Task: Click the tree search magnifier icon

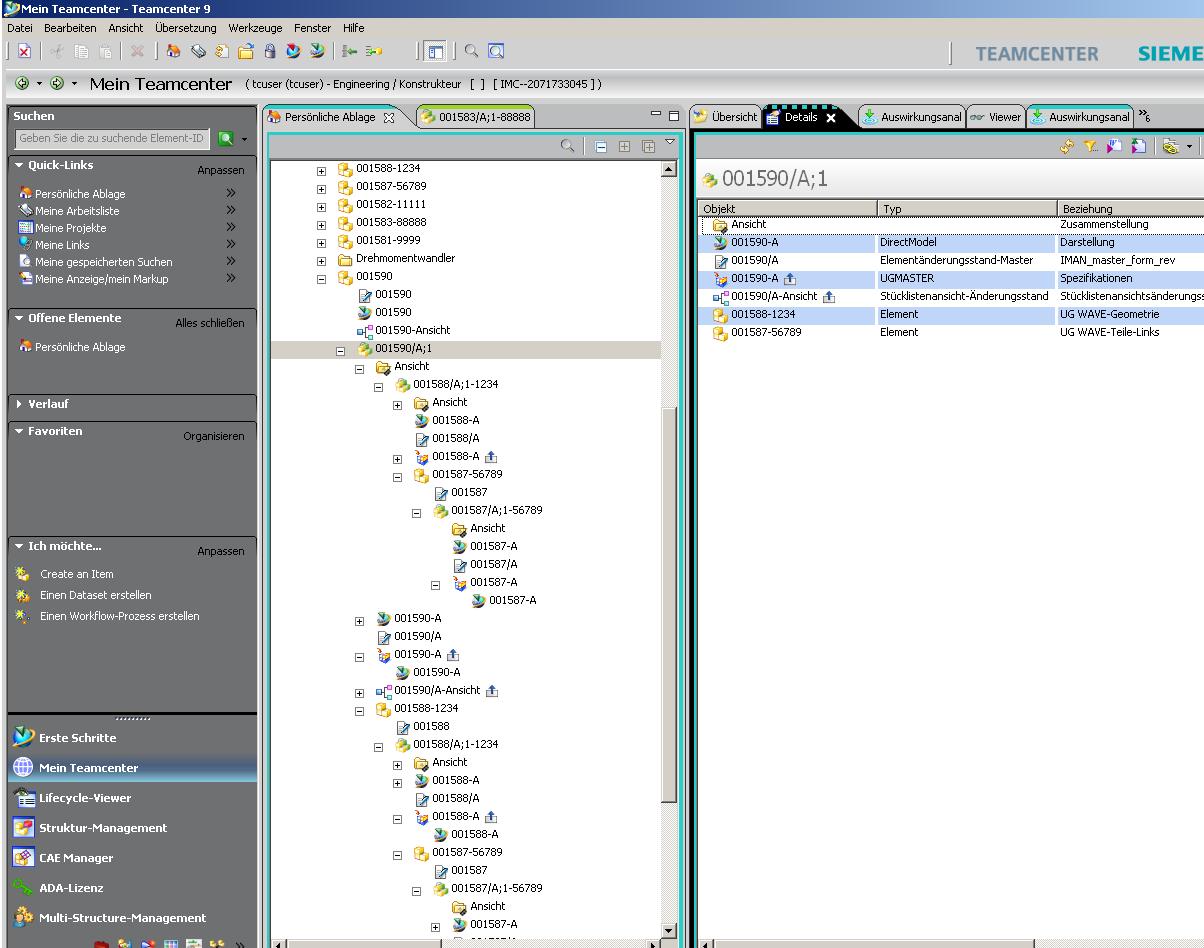Action: tap(568, 146)
